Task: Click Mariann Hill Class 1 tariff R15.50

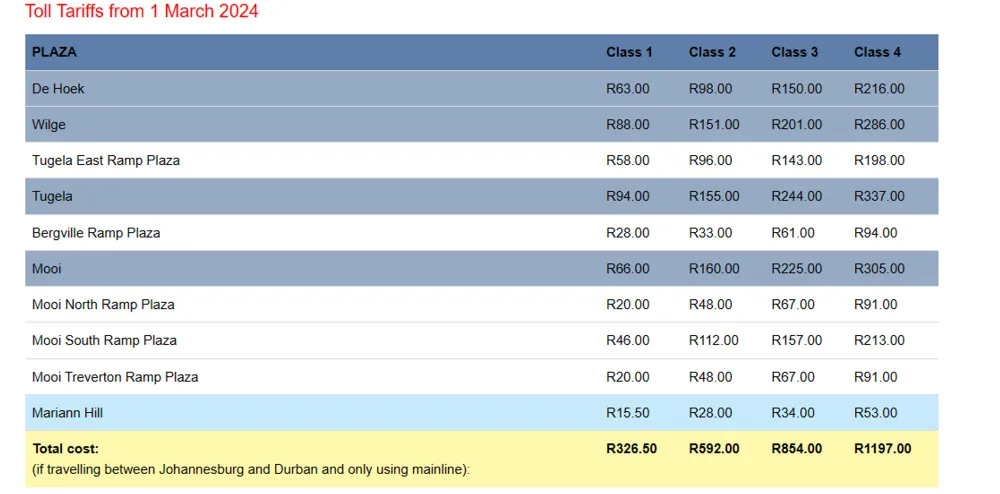Action: [628, 413]
